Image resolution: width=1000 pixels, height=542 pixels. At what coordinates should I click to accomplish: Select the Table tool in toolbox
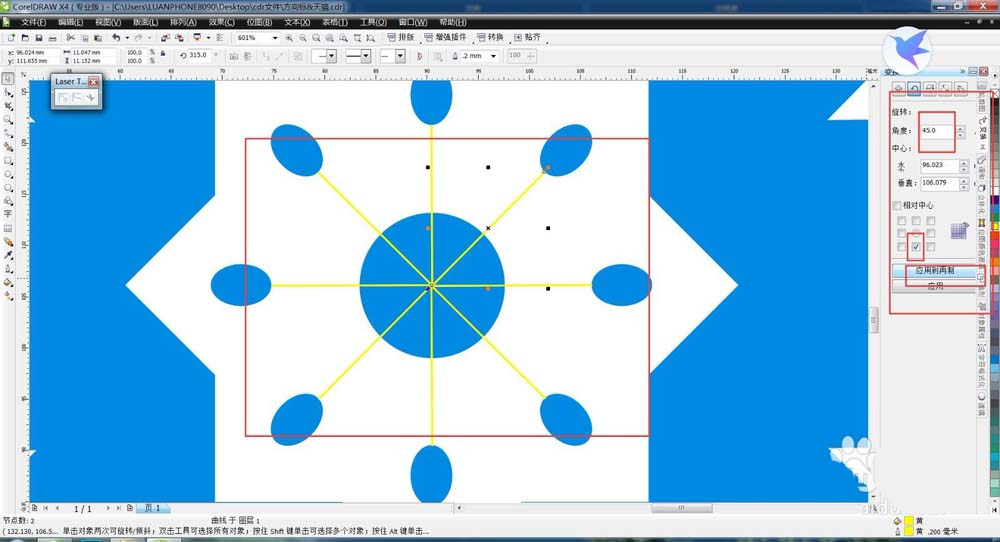tap(8, 228)
